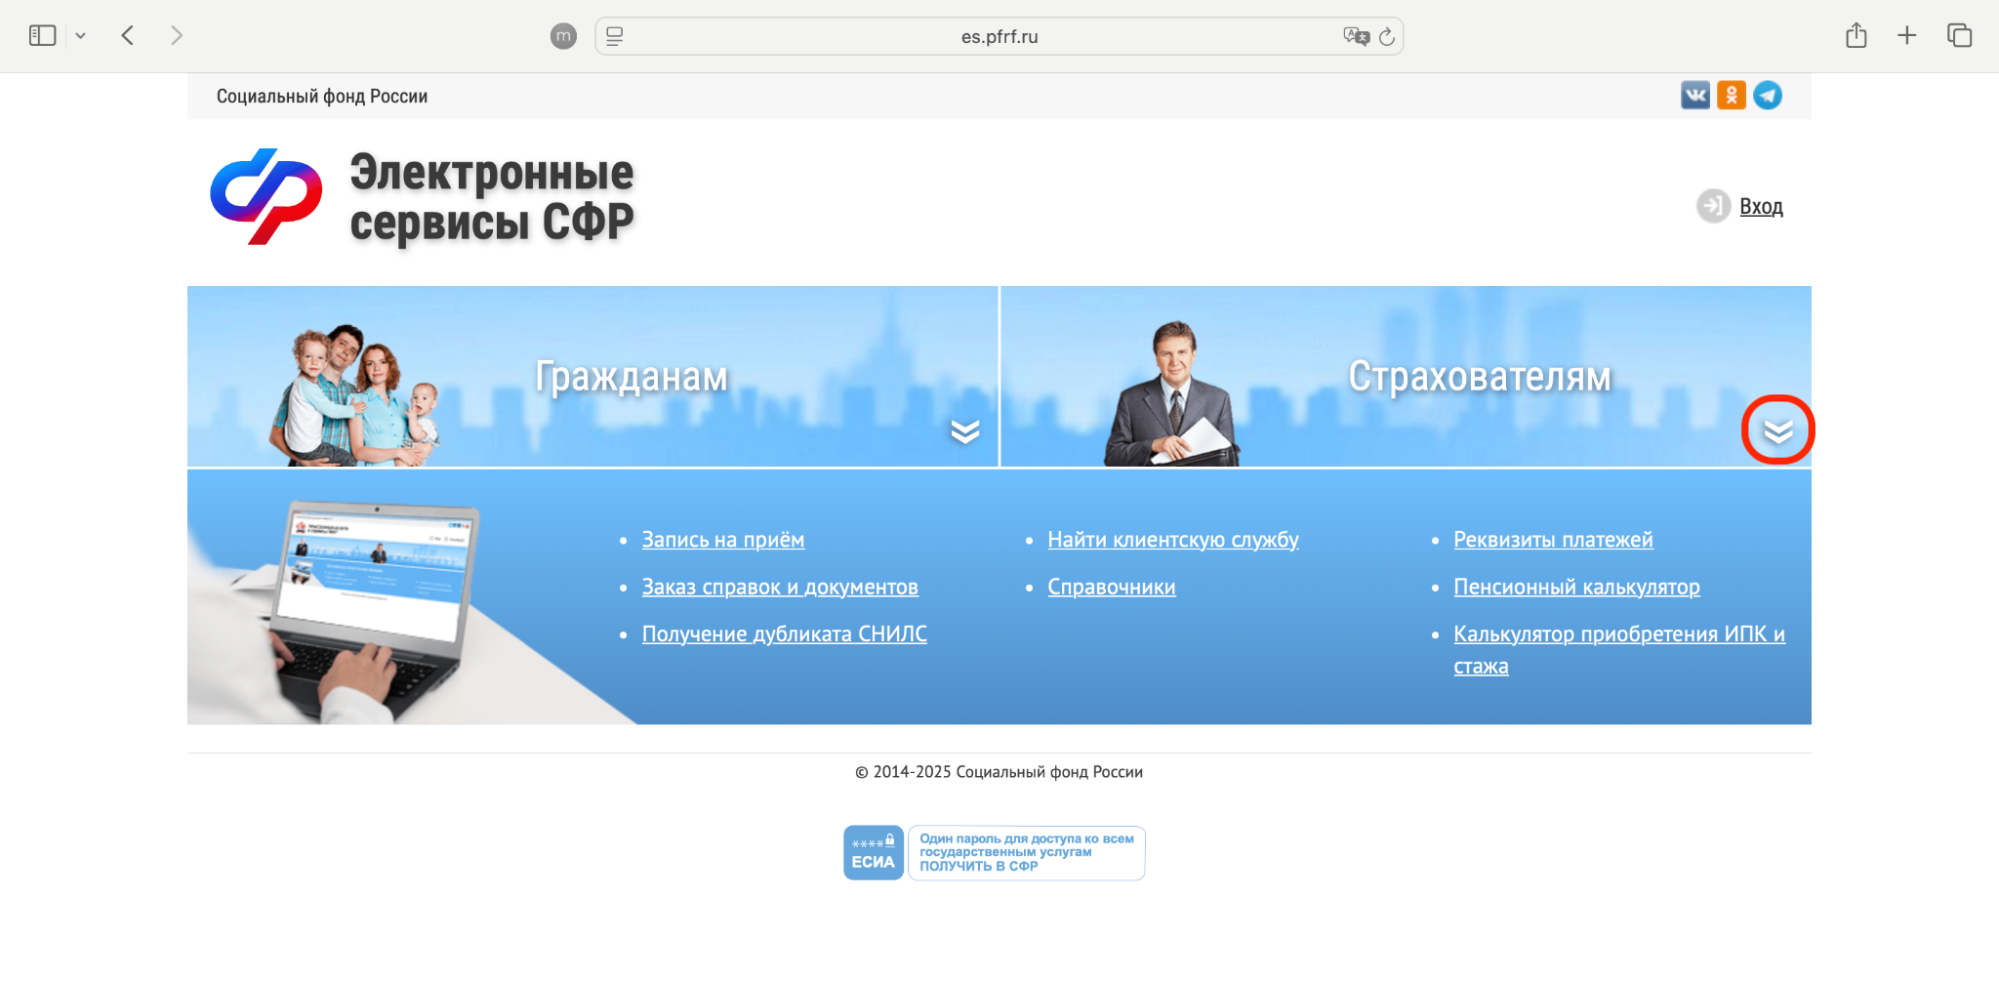Show the tab overview icon
Viewport: 1999px width, 1001px height.
(1959, 36)
